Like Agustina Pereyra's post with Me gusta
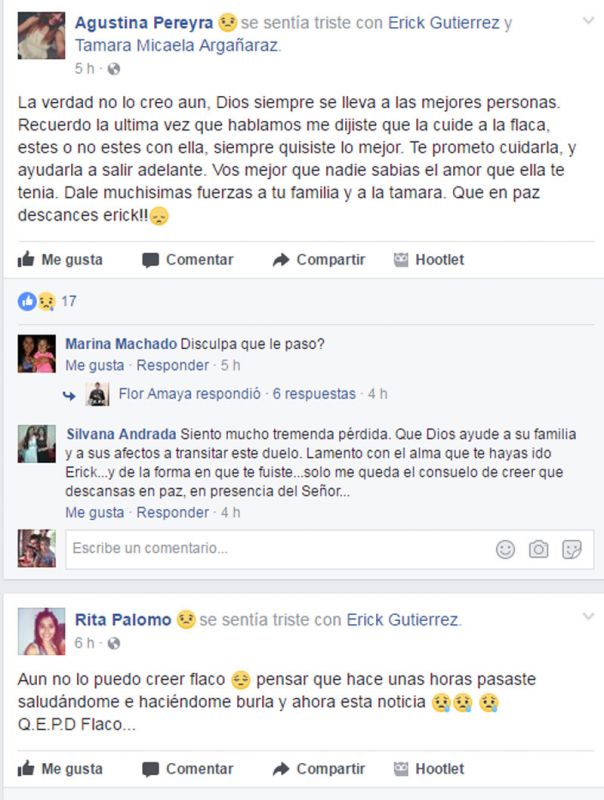Image resolution: width=604 pixels, height=800 pixels. 60,260
